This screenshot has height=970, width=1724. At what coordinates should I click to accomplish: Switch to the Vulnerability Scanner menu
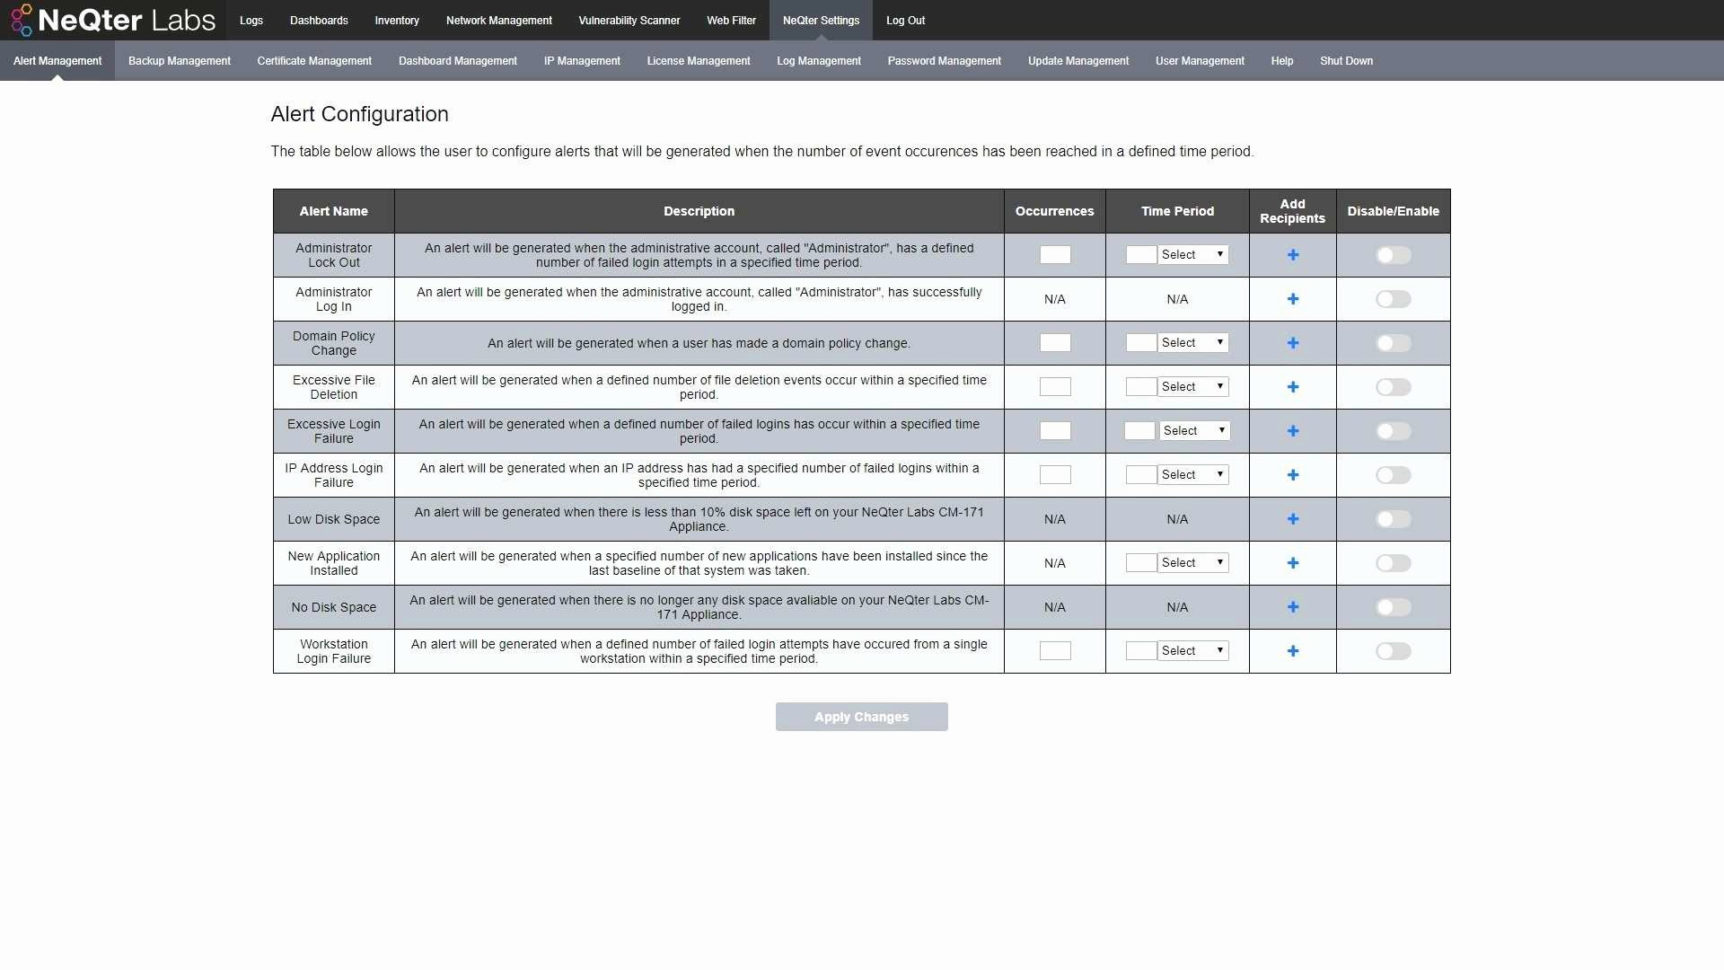(x=629, y=20)
